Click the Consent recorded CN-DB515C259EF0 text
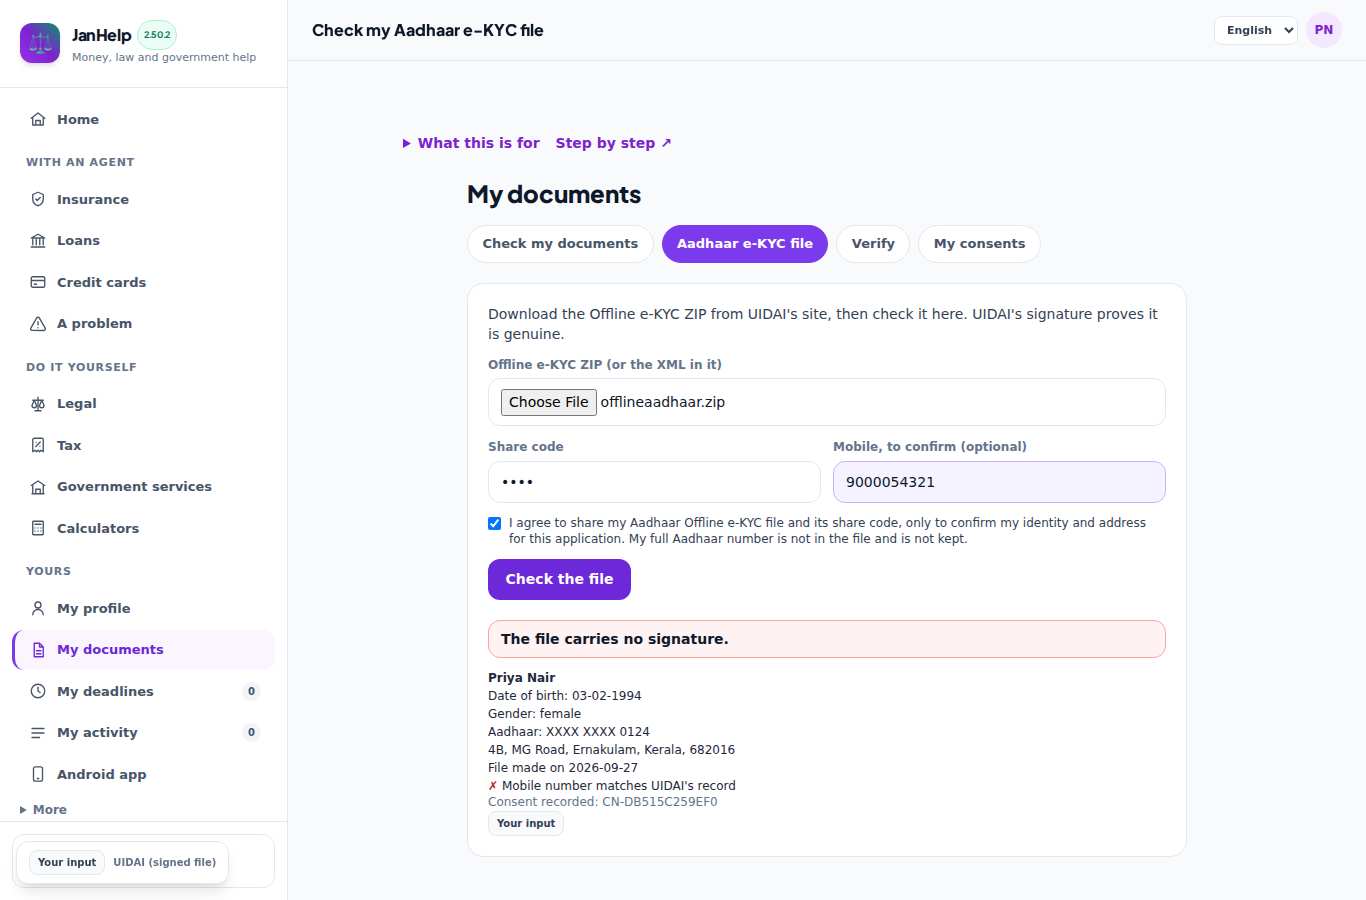 (603, 802)
